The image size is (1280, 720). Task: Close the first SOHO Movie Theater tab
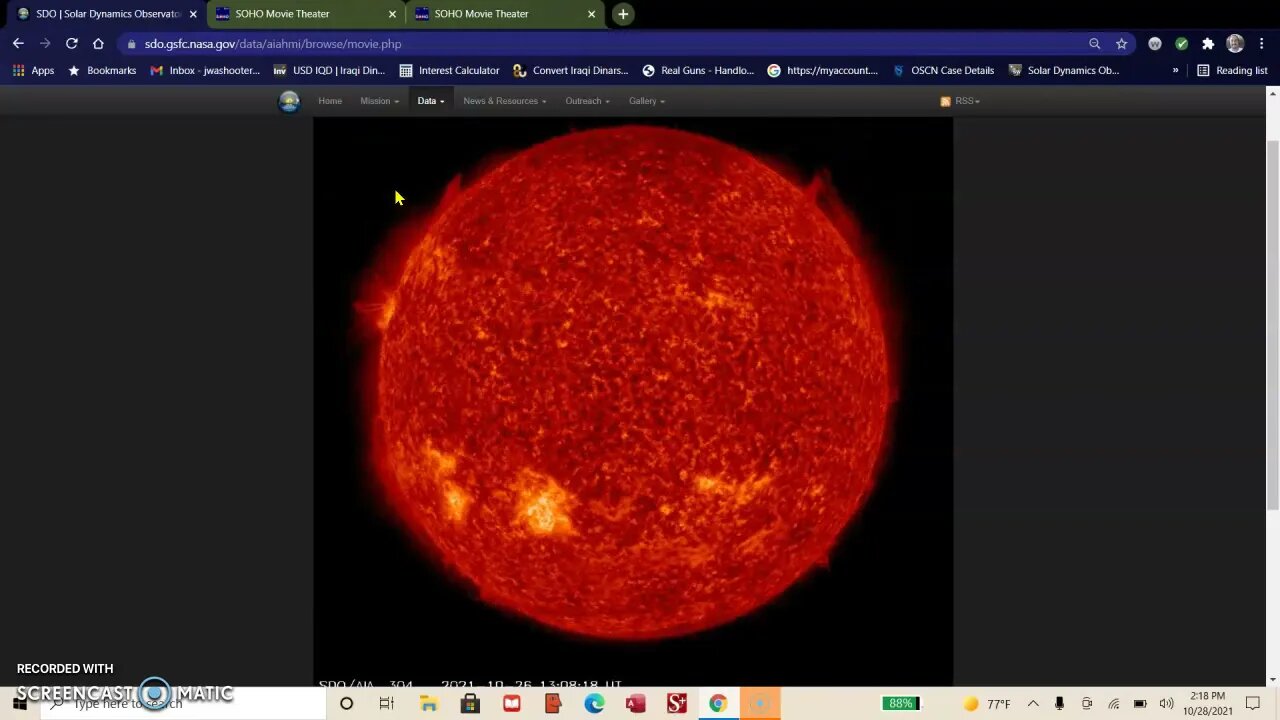tap(392, 14)
